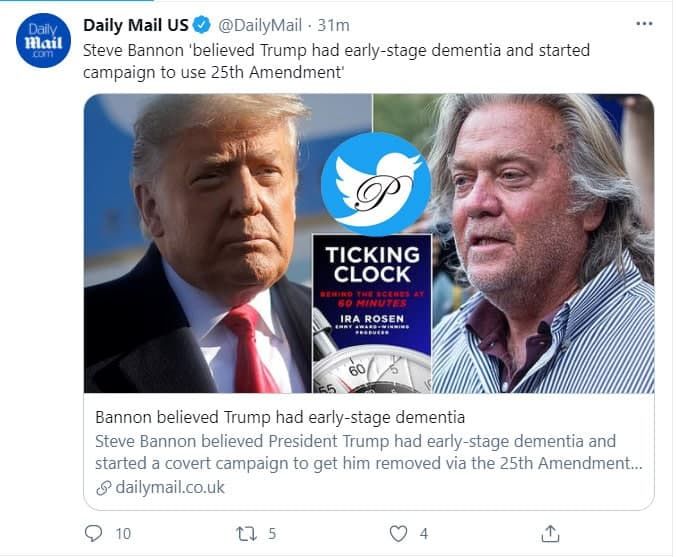Open the tweet's more options menu
This screenshot has height=557, width=677.
pyautogui.click(x=645, y=24)
